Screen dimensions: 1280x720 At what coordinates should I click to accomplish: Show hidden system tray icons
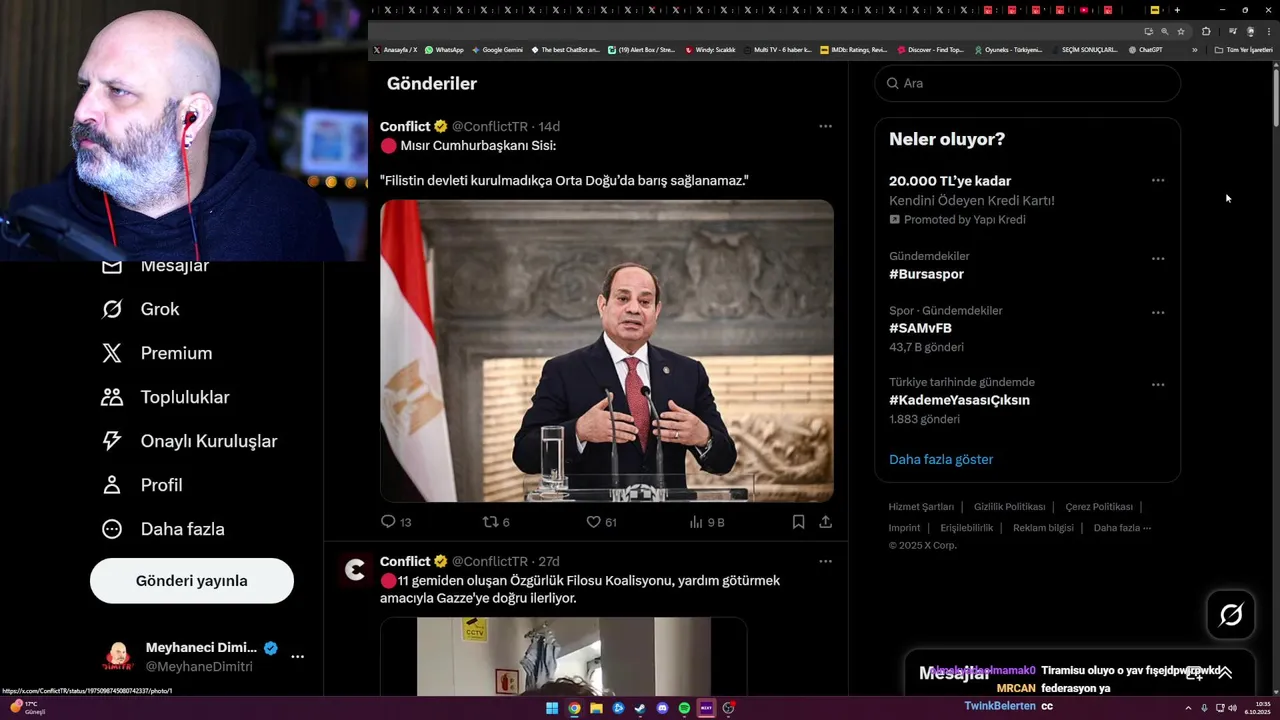pos(1189,708)
